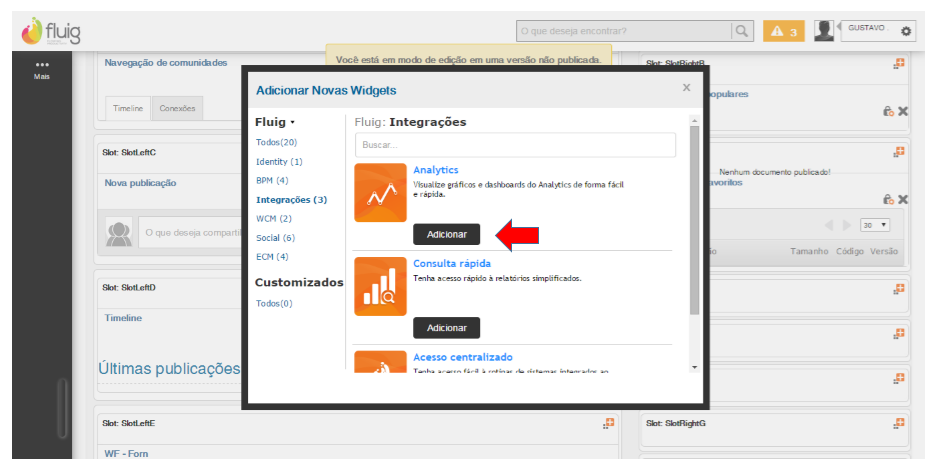Open the settings gear icon
The height and width of the screenshot is (470, 935).
(906, 31)
